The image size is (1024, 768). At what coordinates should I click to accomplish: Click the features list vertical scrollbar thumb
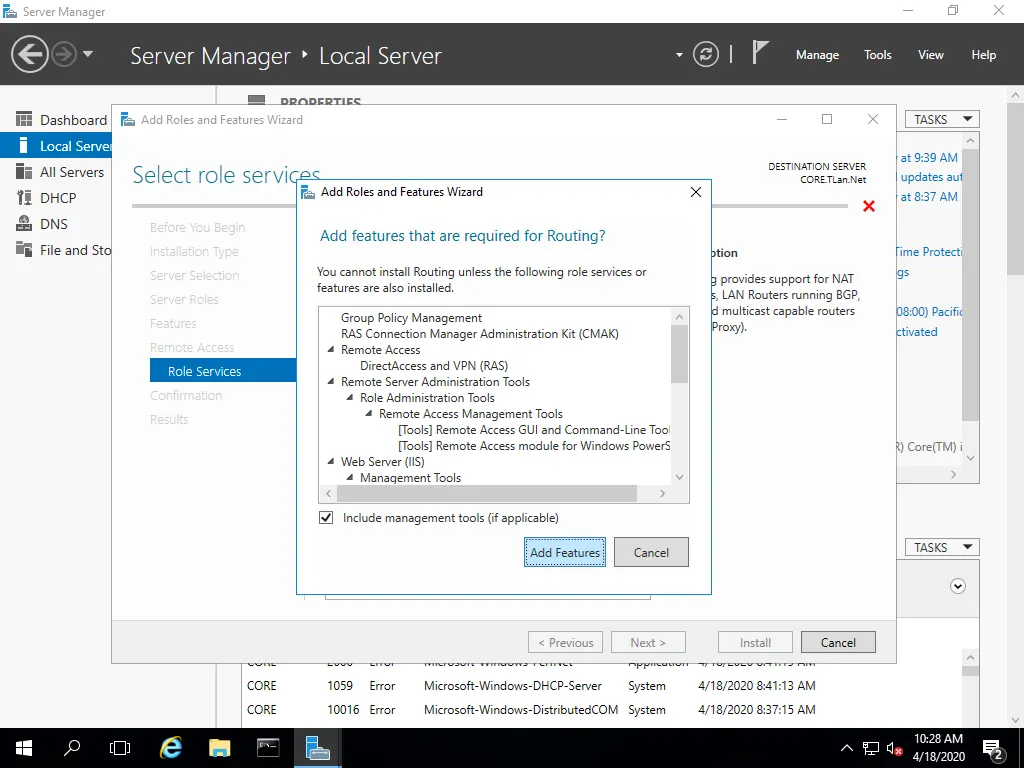tap(679, 354)
